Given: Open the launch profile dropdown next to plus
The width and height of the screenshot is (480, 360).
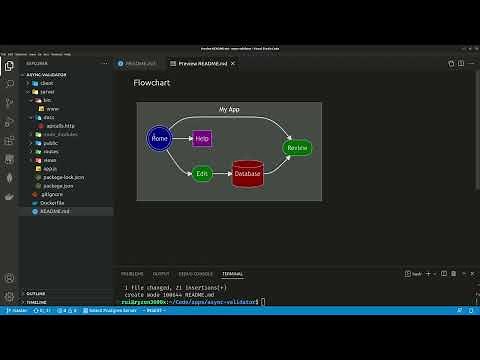Looking at the screenshot, I should pos(435,274).
